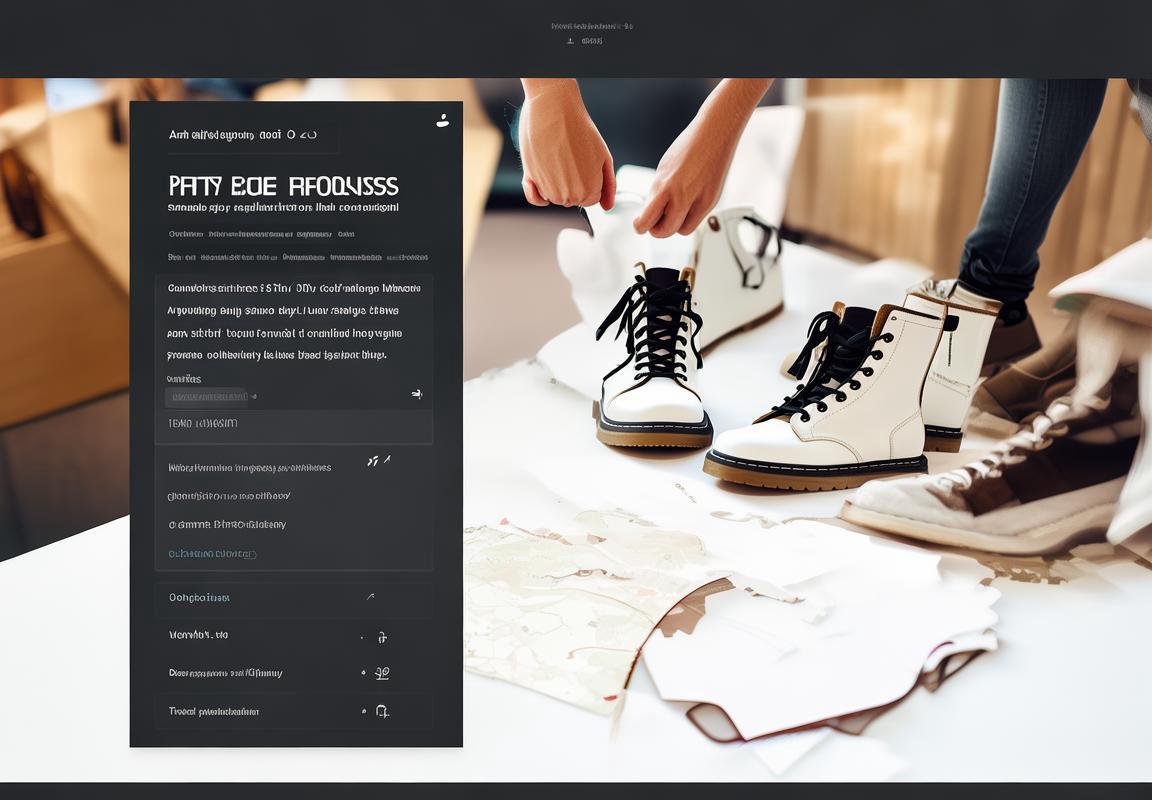Click the small icon right of the greyed field

(x=417, y=394)
